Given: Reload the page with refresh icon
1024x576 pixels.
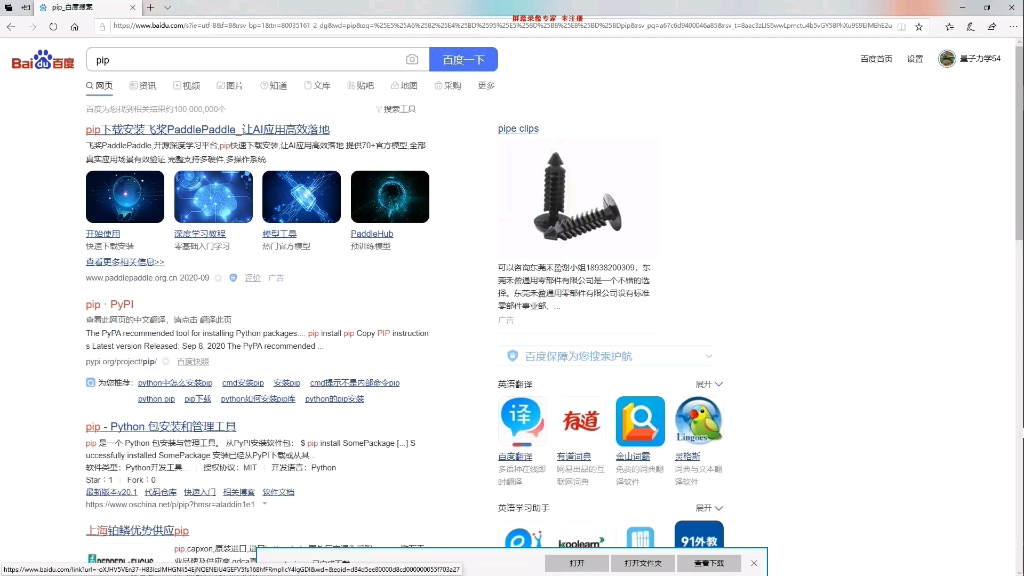Looking at the screenshot, I should 53,27.
